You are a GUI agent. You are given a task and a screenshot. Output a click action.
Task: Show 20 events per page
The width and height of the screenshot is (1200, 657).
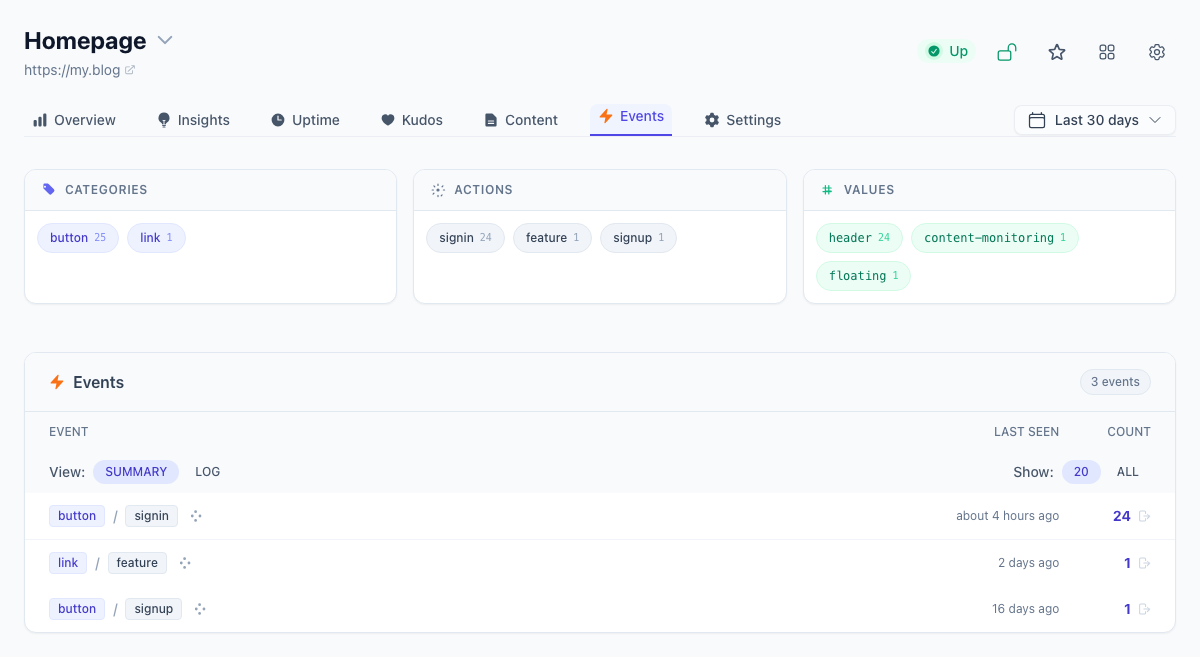click(1081, 472)
